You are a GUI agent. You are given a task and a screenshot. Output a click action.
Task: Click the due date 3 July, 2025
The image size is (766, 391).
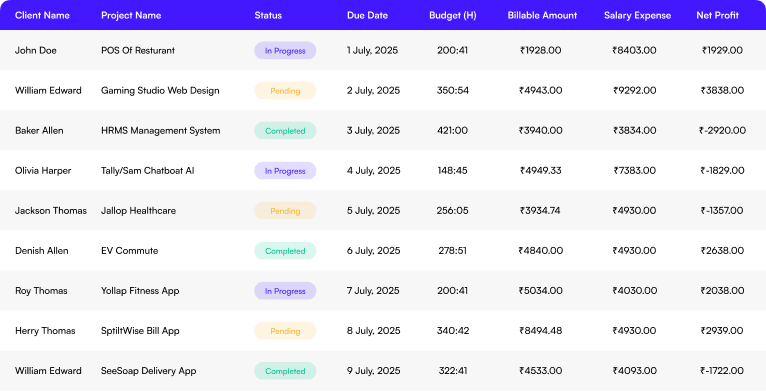coord(373,130)
